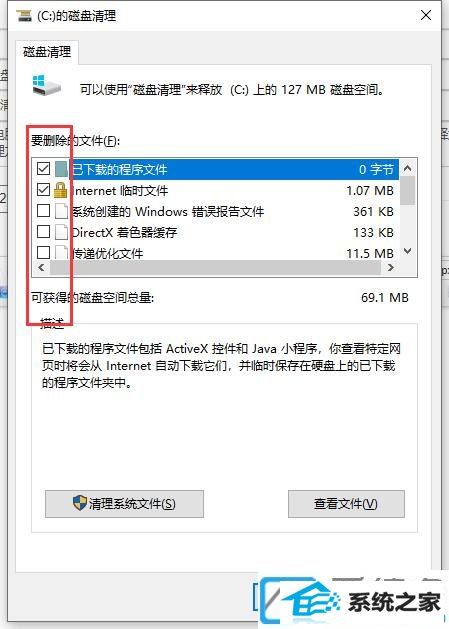449x629 pixels.
Task: Click the file list scroll down arrow
Action: click(x=408, y=252)
